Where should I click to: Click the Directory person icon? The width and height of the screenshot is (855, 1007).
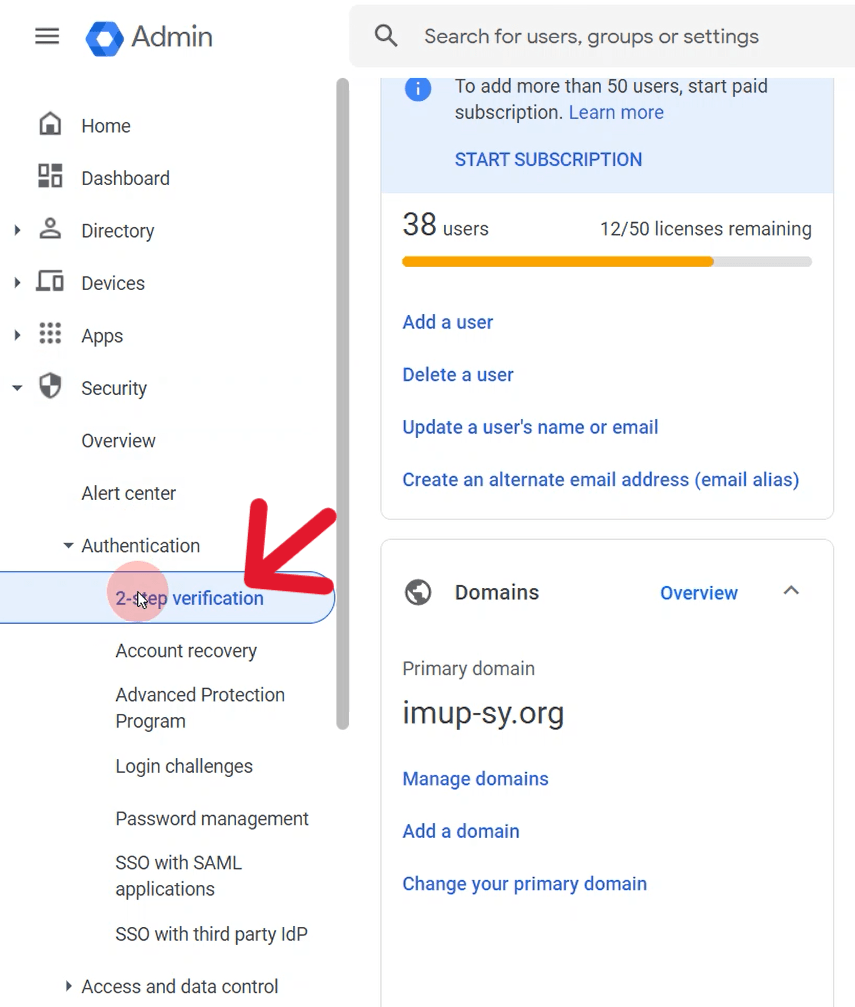pyautogui.click(x=50, y=230)
